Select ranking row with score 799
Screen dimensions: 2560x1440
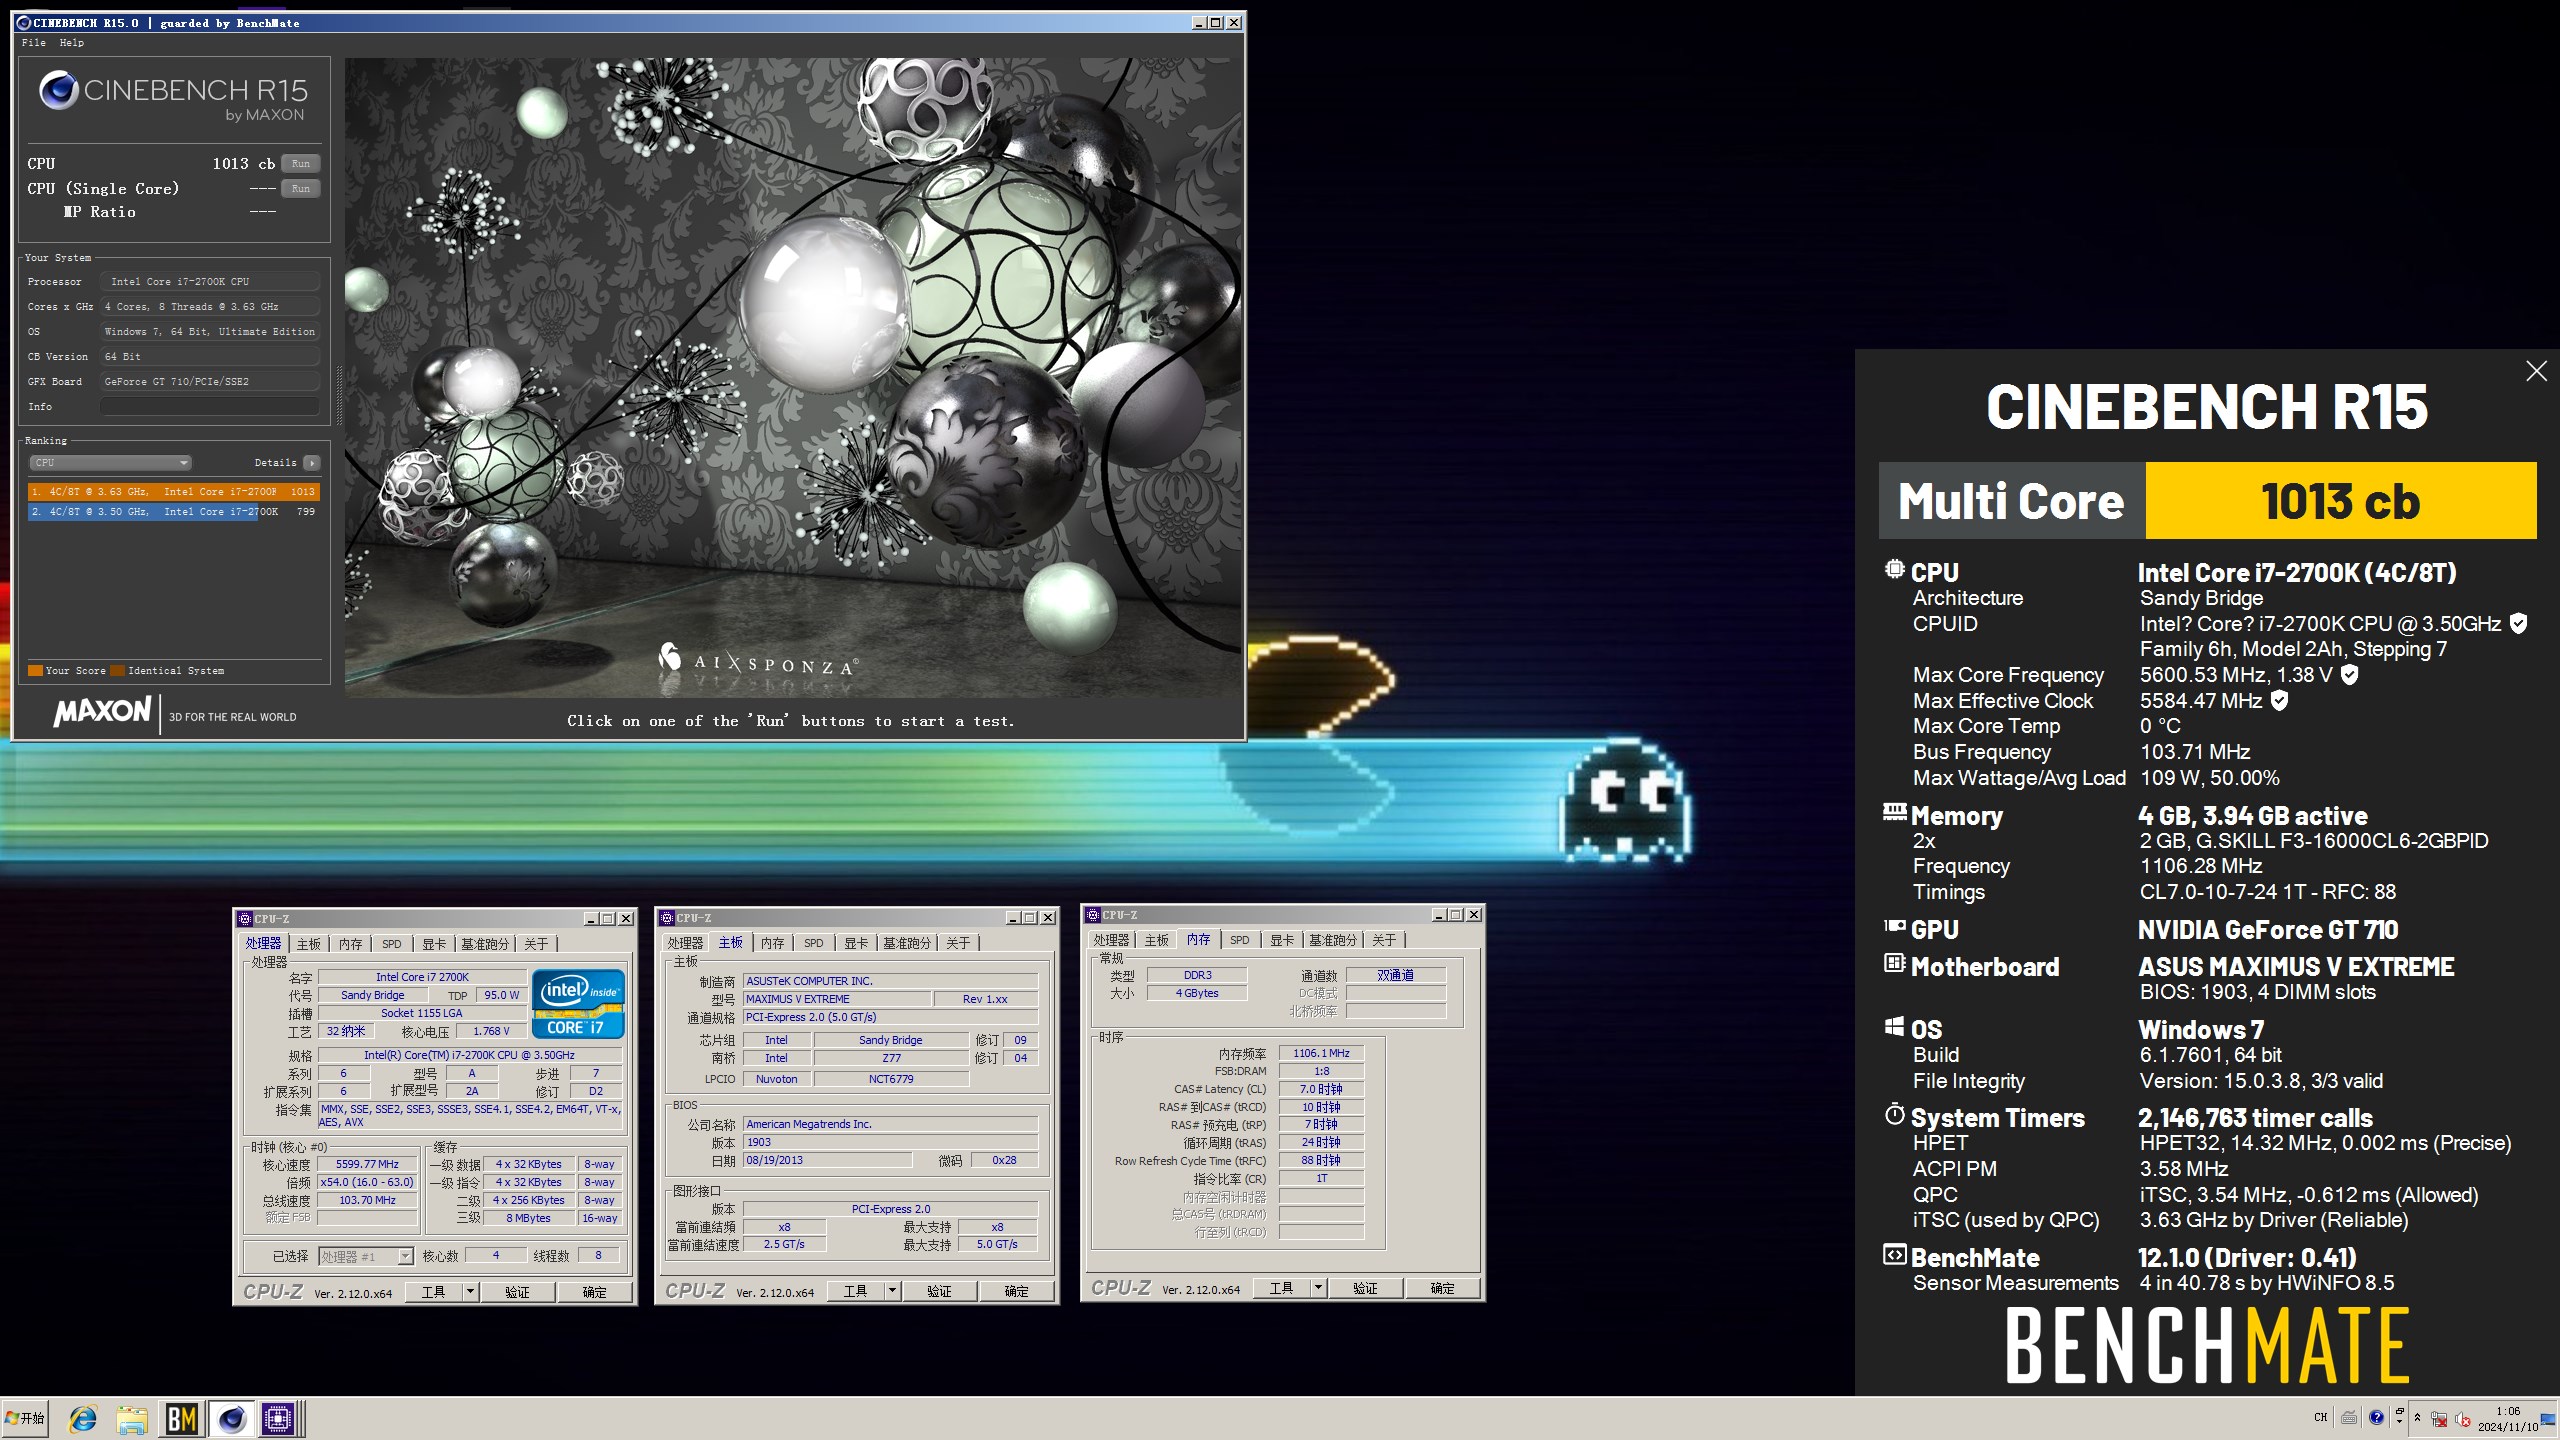pyautogui.click(x=174, y=511)
